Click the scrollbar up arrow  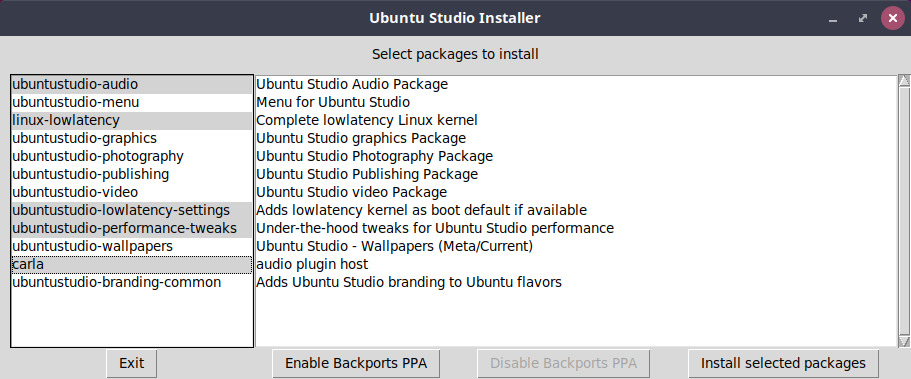(x=904, y=81)
